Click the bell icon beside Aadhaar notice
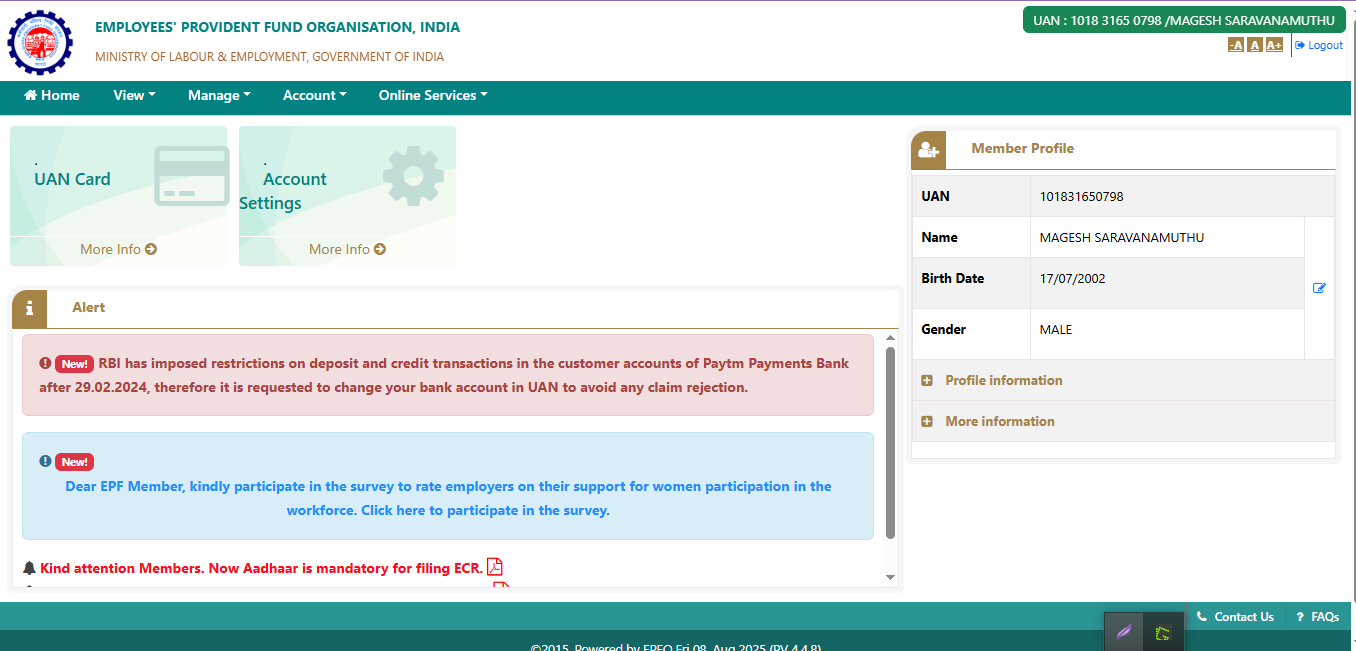Viewport: 1356px width, 651px height. 29,568
